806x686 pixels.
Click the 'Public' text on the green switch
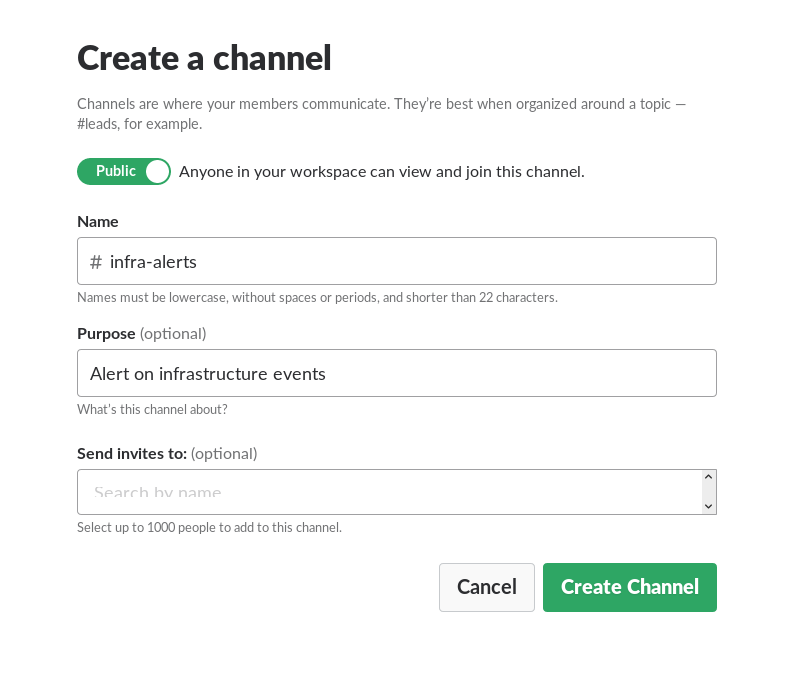pos(116,171)
